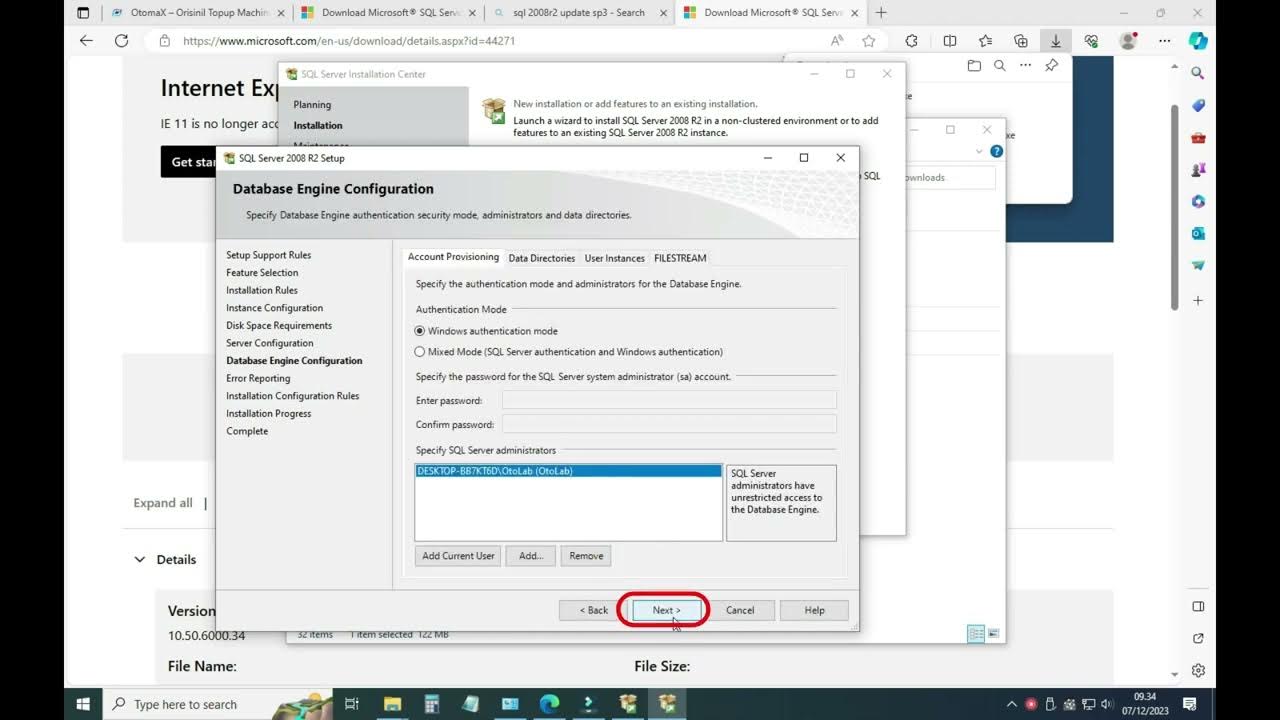The width and height of the screenshot is (1280, 720).
Task: Open Browser essentials heart icon
Action: [x=1091, y=41]
